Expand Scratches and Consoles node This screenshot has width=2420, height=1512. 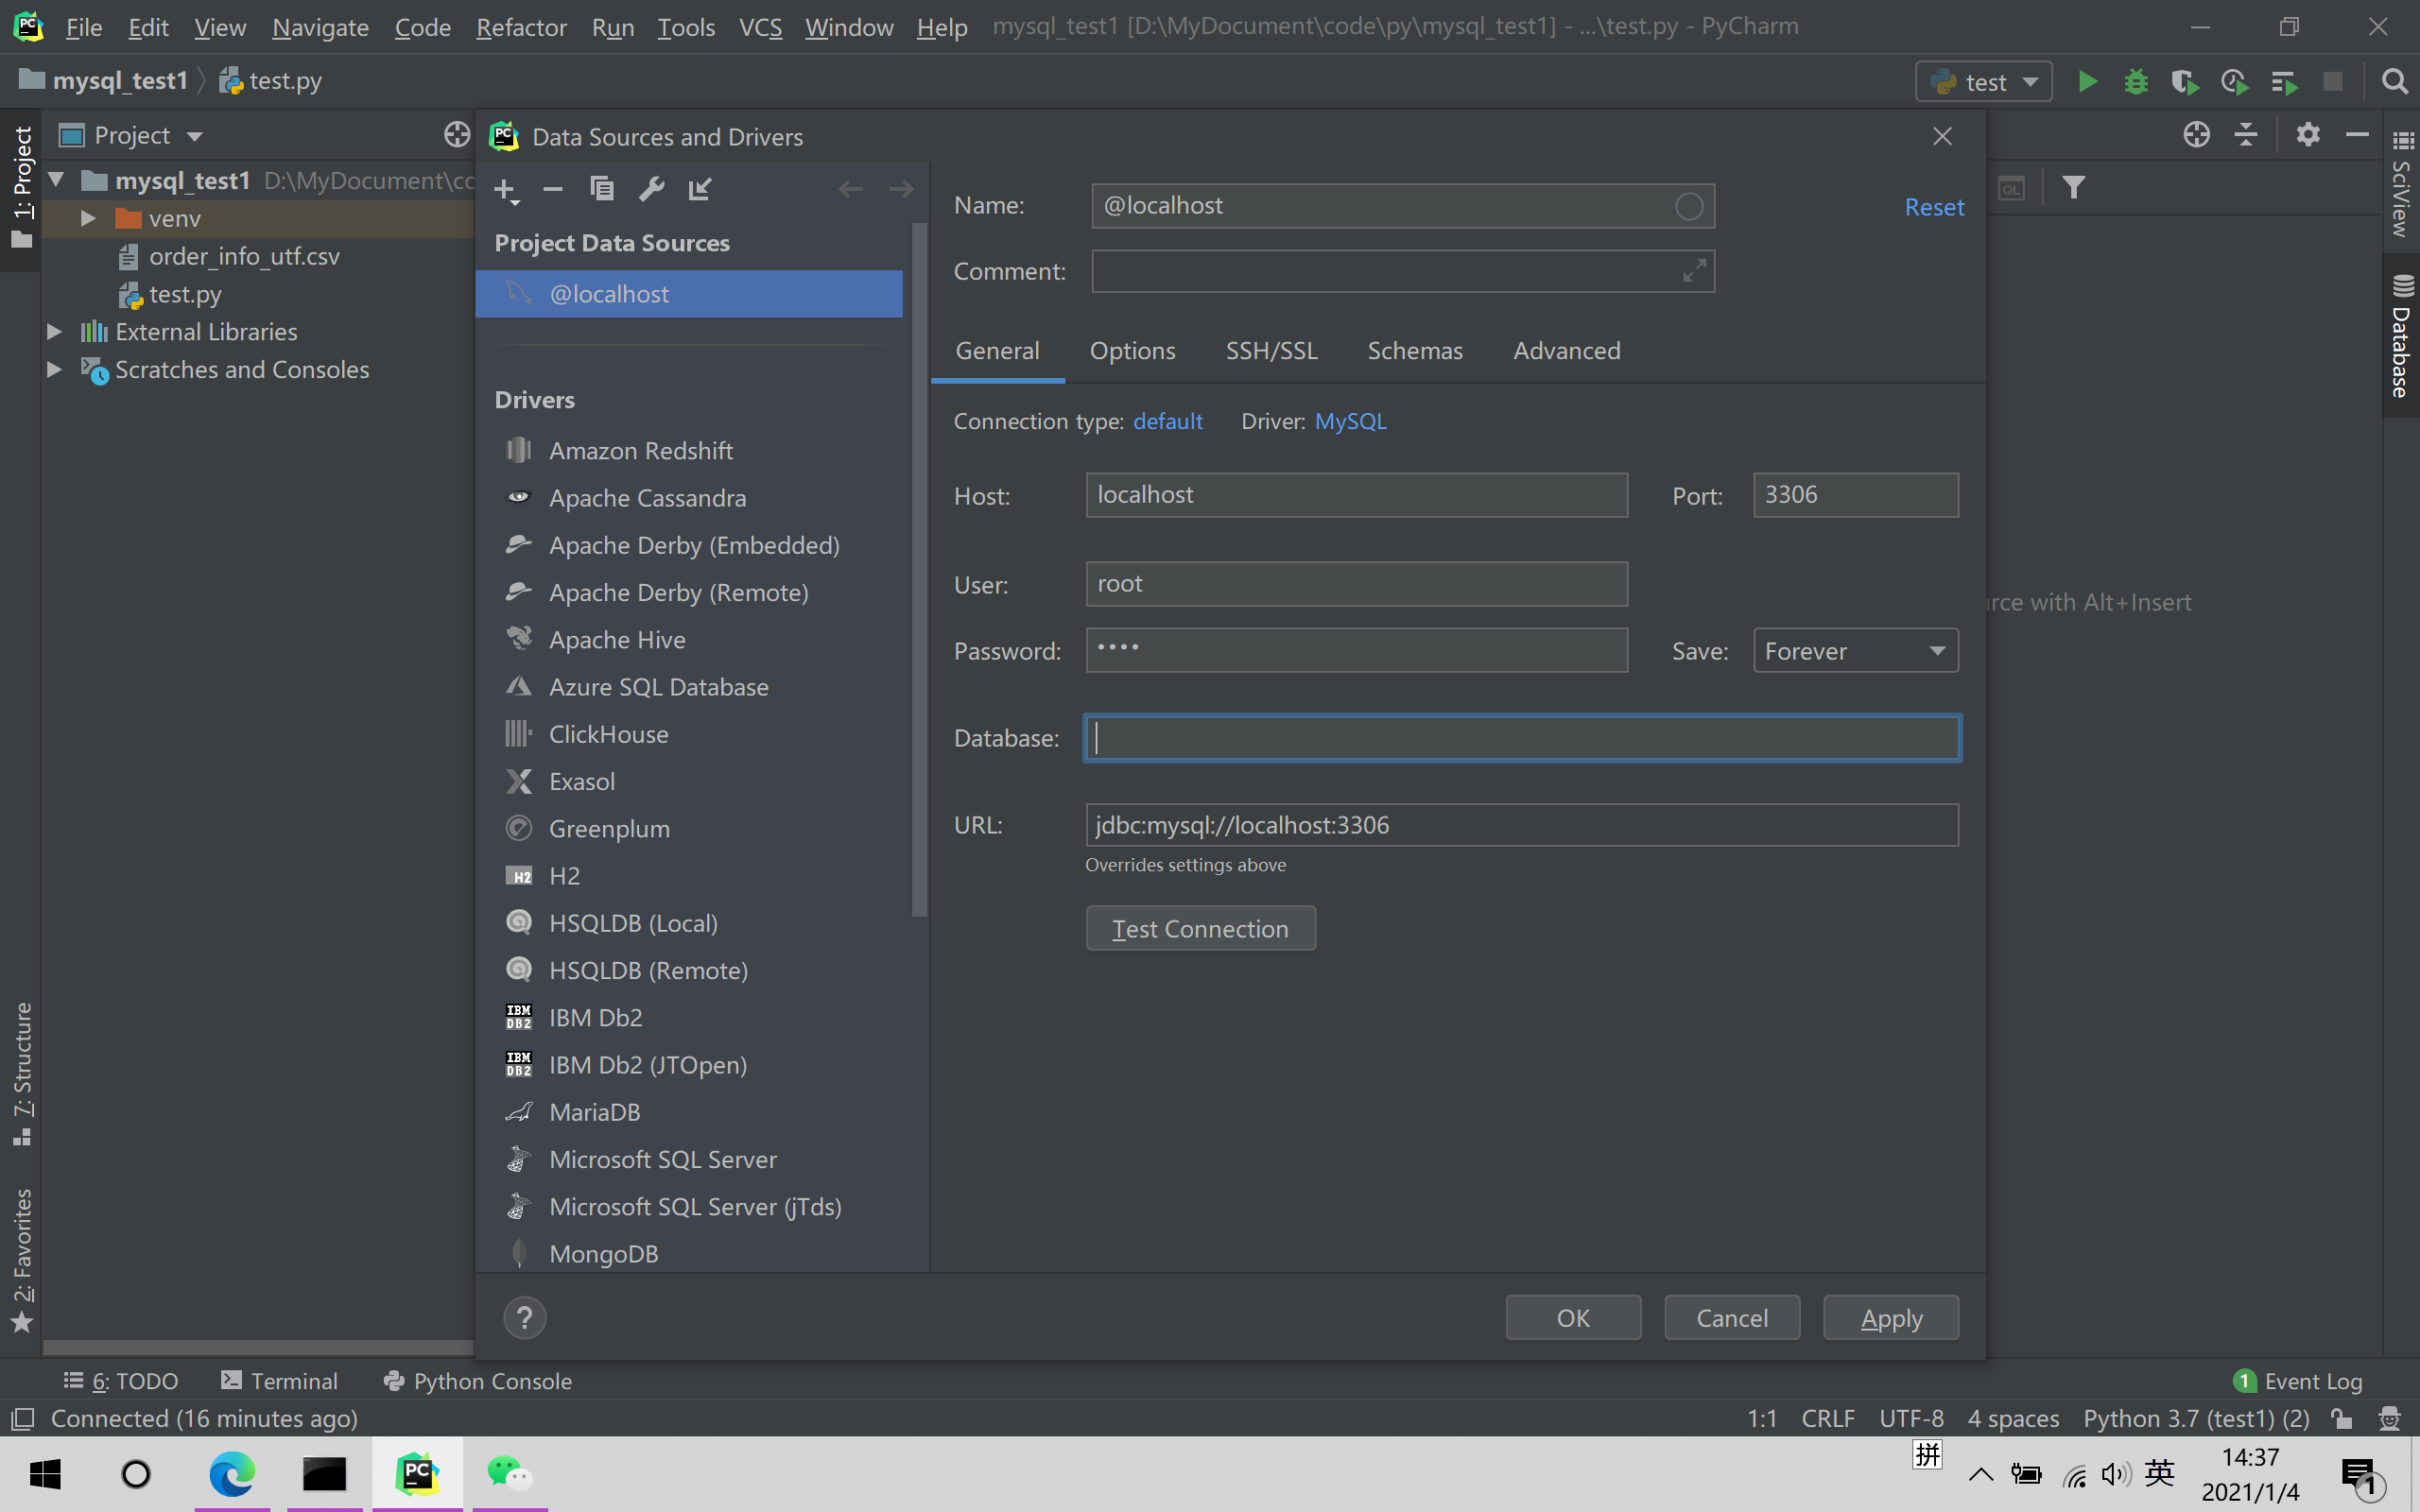point(55,369)
